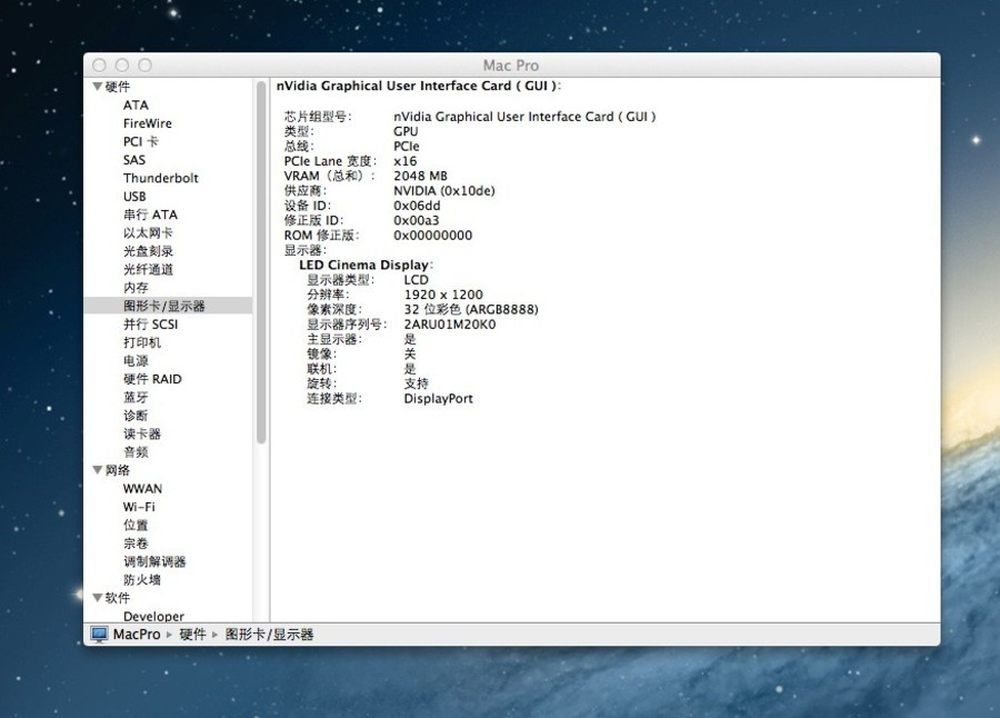Select Wi-Fi under 网络
This screenshot has width=1000, height=718.
(x=139, y=507)
